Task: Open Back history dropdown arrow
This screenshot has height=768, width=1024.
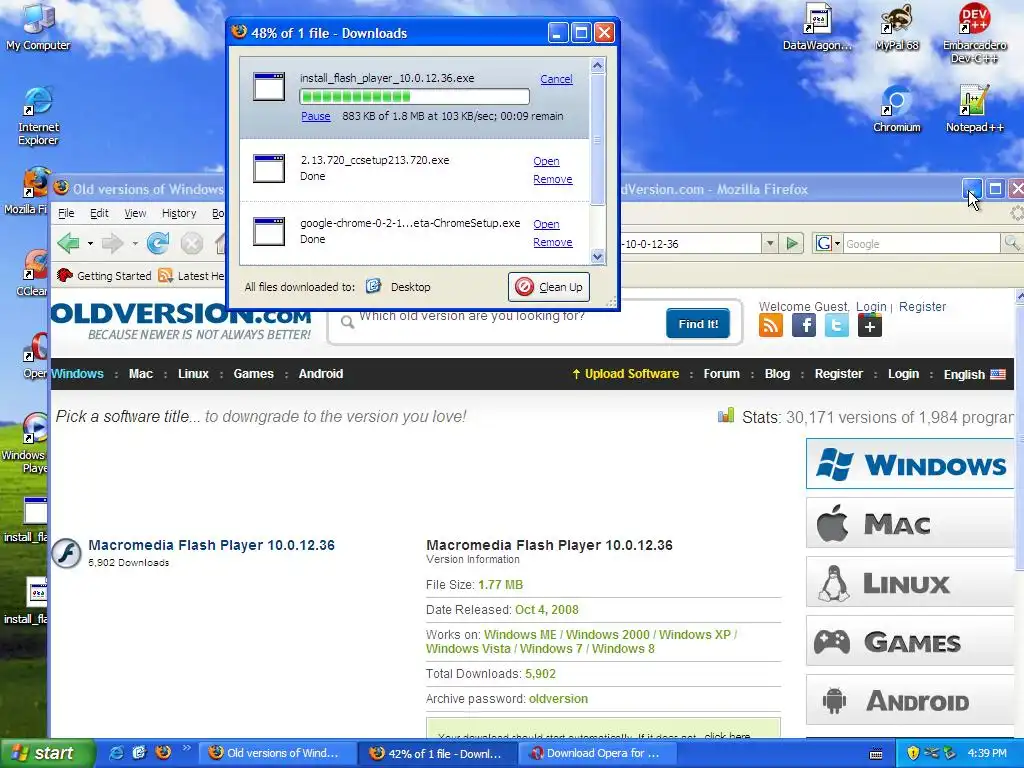Action: pos(90,244)
